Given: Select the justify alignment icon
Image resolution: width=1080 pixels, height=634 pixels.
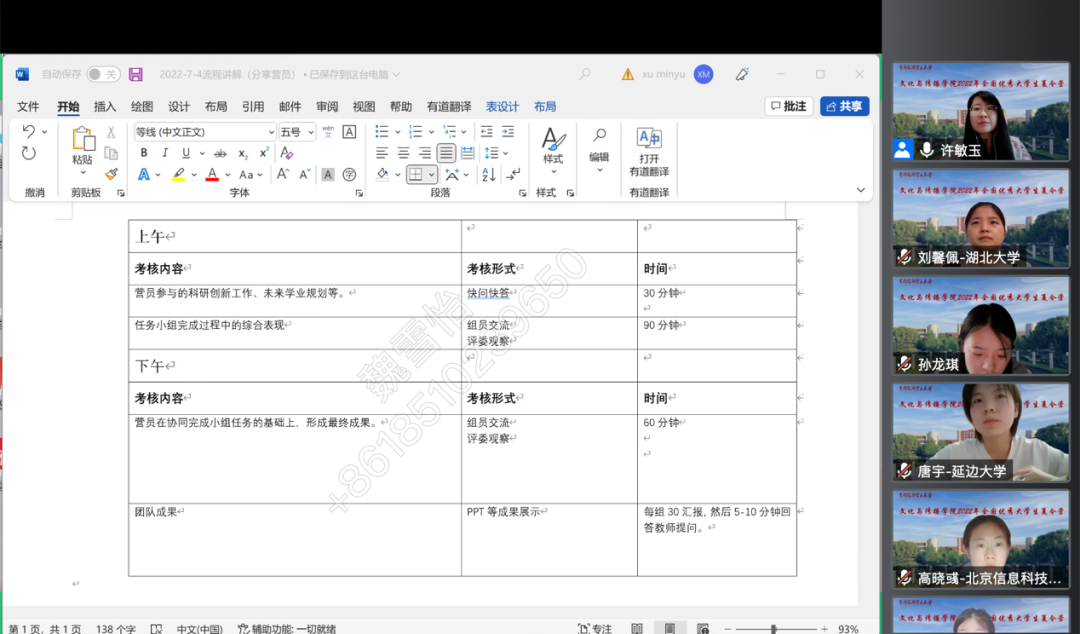Looking at the screenshot, I should coord(446,153).
